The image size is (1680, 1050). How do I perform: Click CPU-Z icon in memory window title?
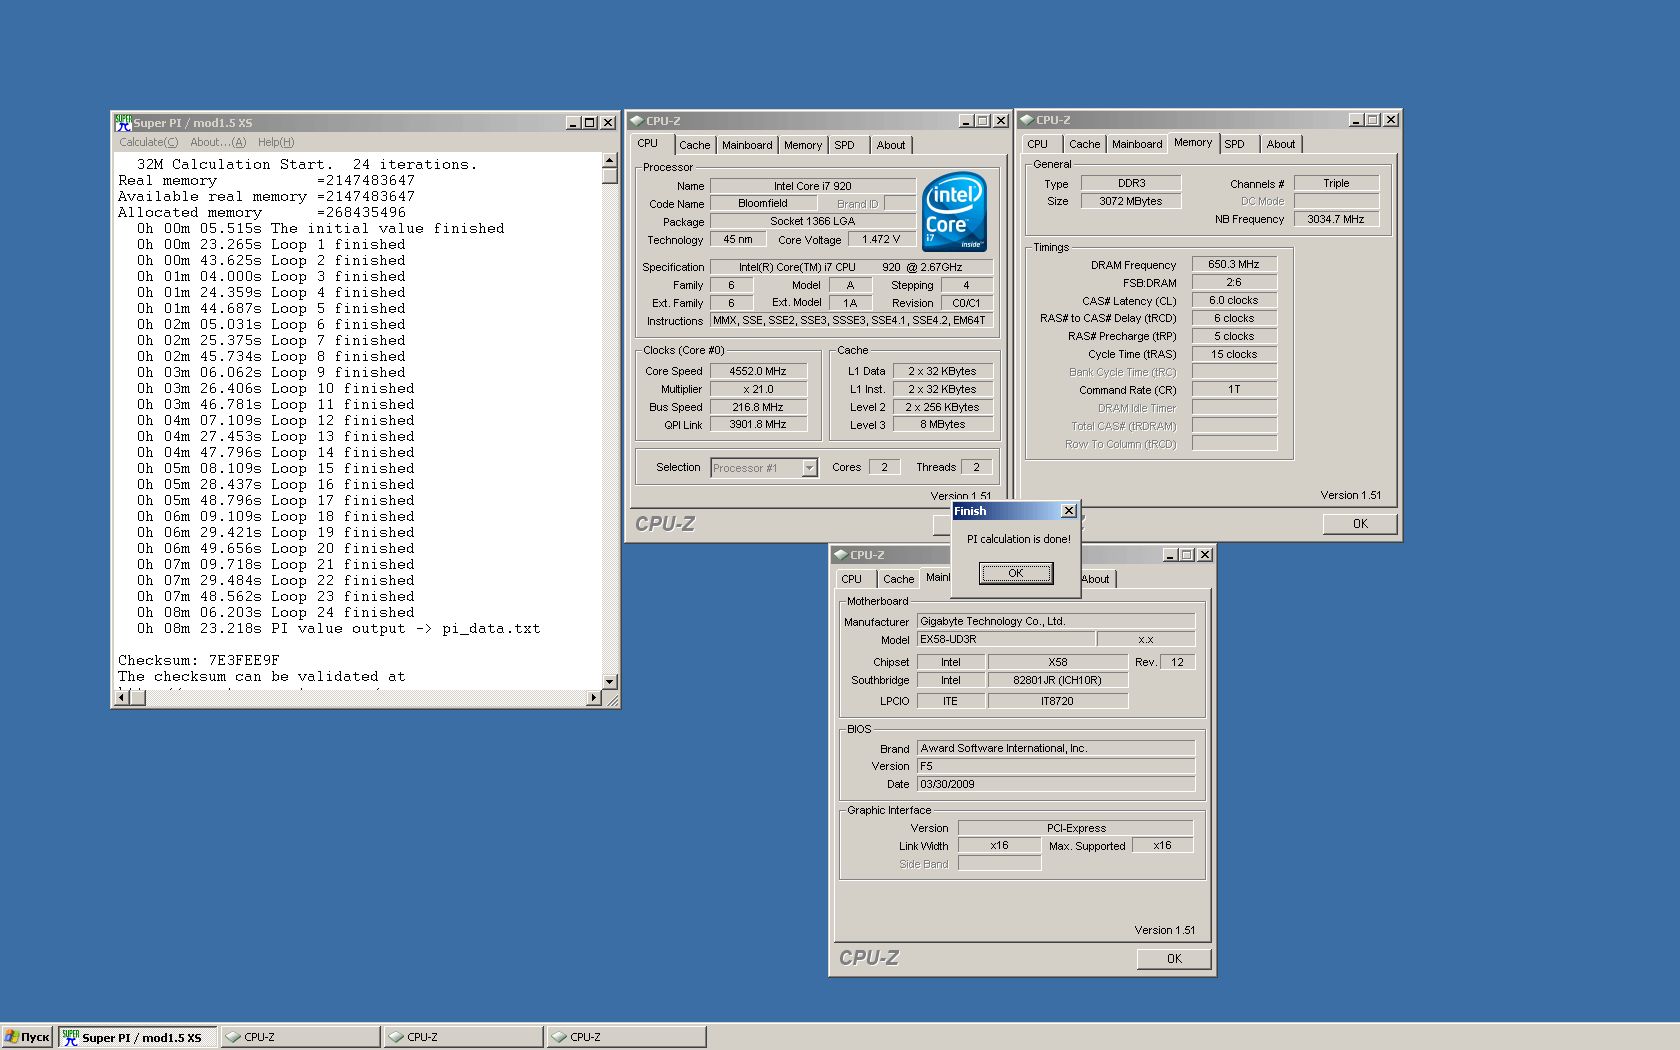pos(1026,120)
